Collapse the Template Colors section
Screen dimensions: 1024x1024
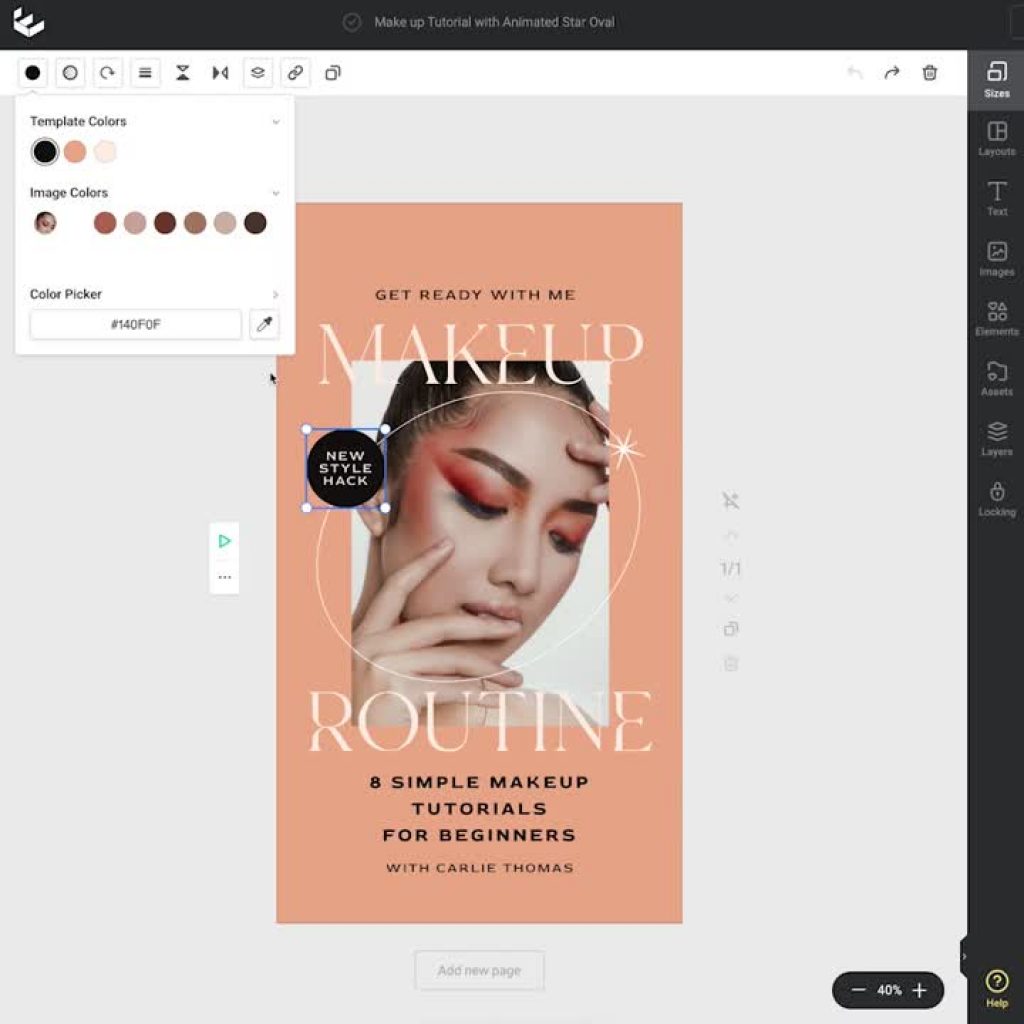pyautogui.click(x=276, y=122)
